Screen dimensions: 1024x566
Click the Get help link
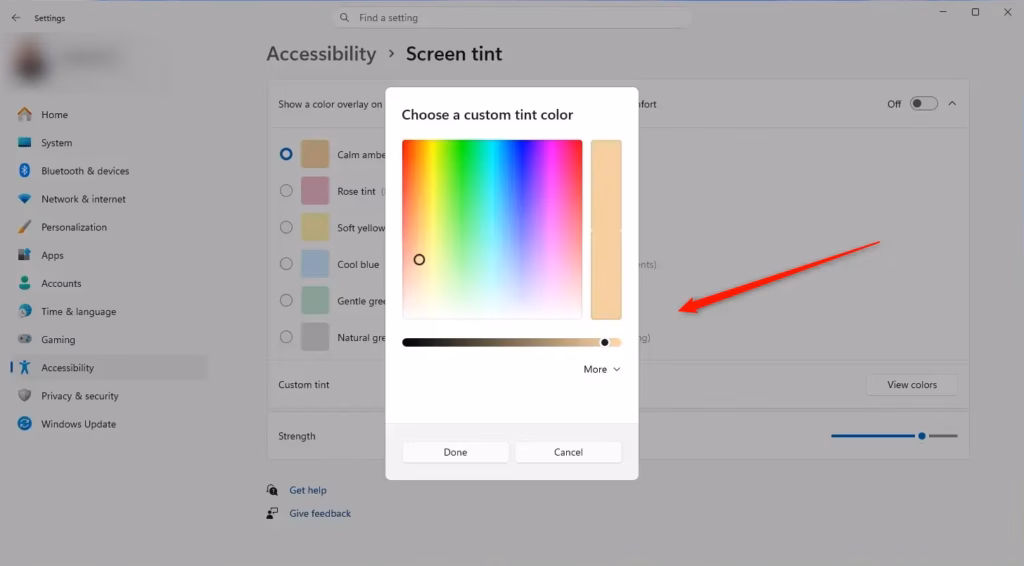click(x=308, y=490)
